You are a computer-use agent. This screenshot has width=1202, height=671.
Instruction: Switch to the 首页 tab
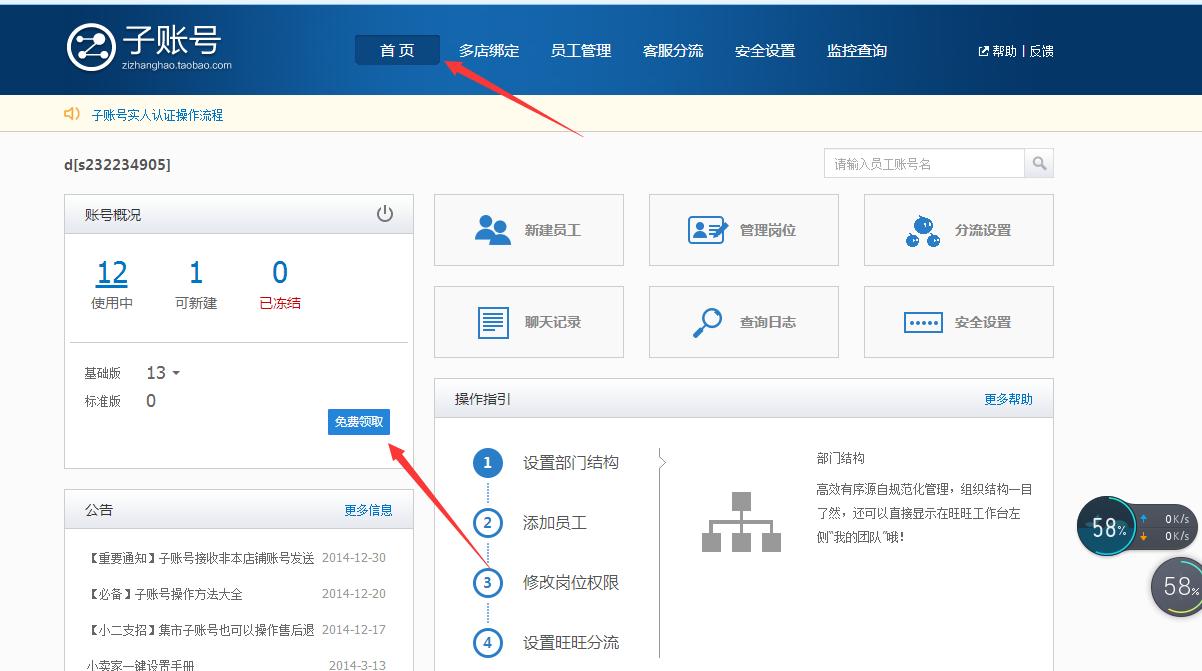click(397, 49)
